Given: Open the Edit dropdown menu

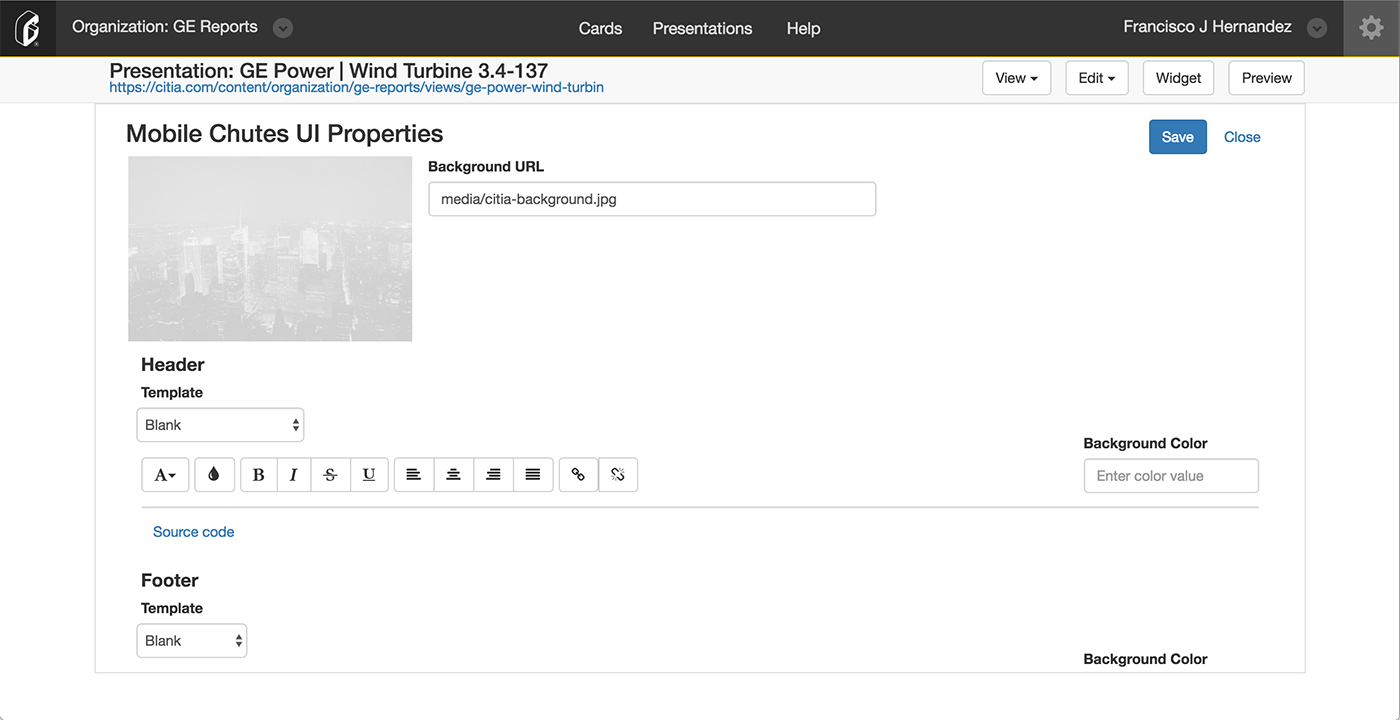Looking at the screenshot, I should tap(1097, 78).
